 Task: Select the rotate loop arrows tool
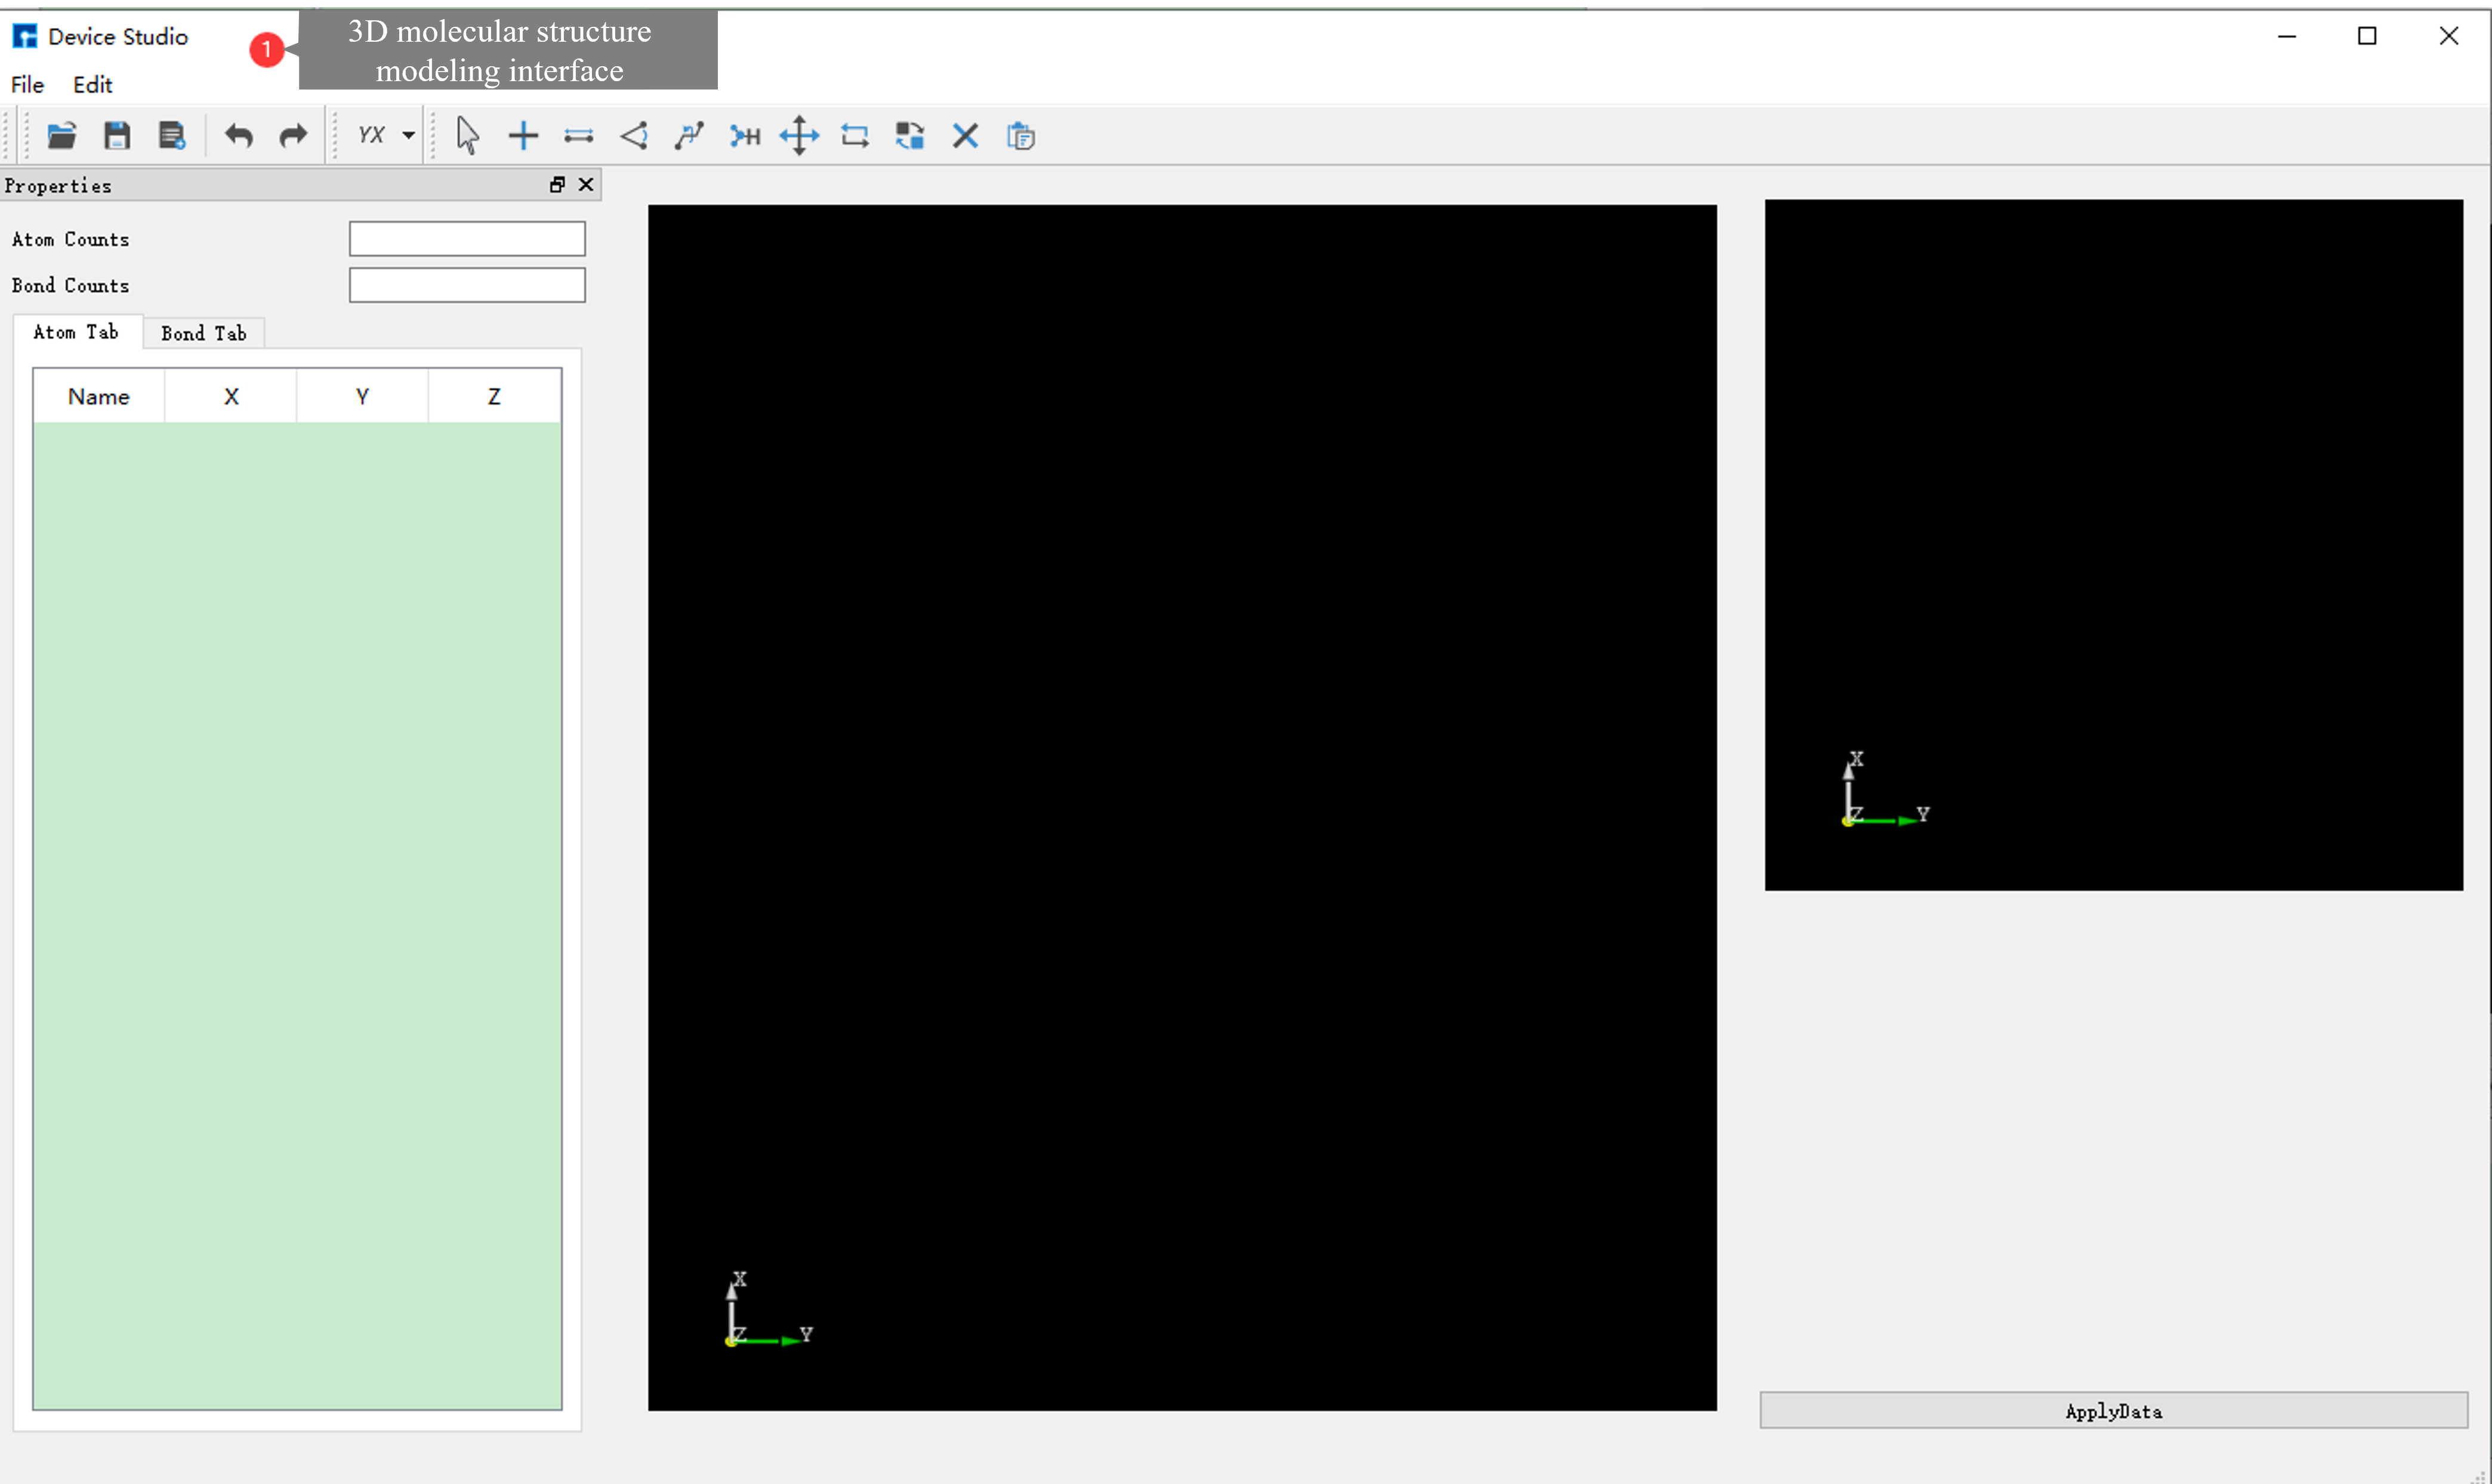[855, 135]
